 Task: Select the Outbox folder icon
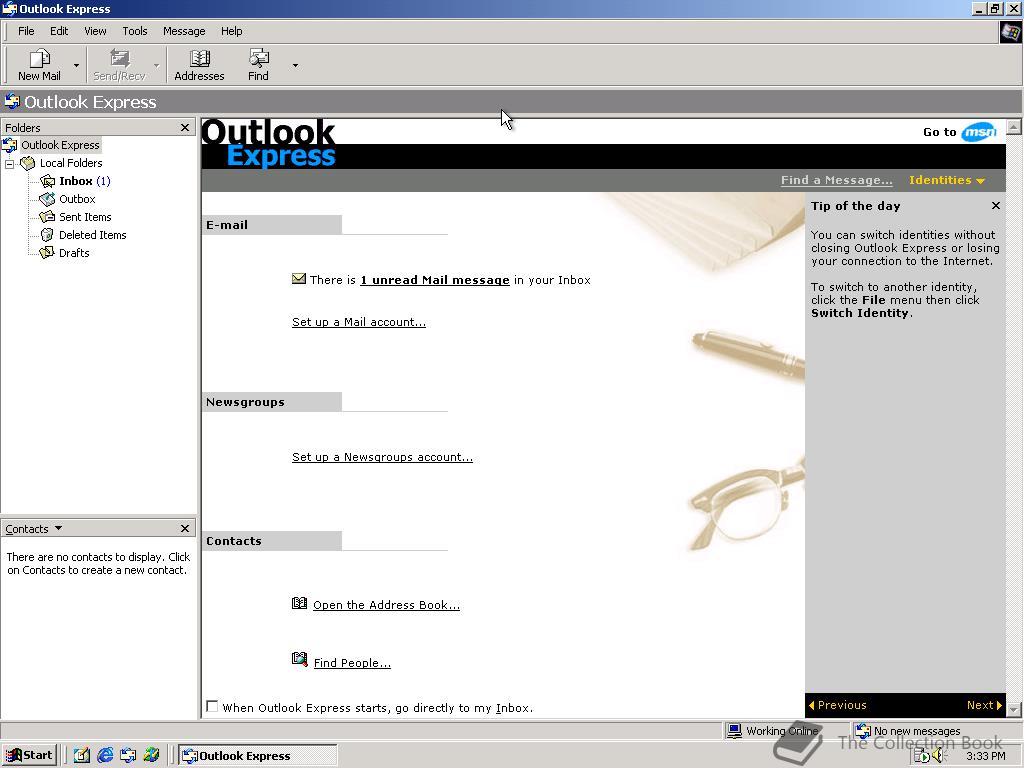(x=47, y=199)
